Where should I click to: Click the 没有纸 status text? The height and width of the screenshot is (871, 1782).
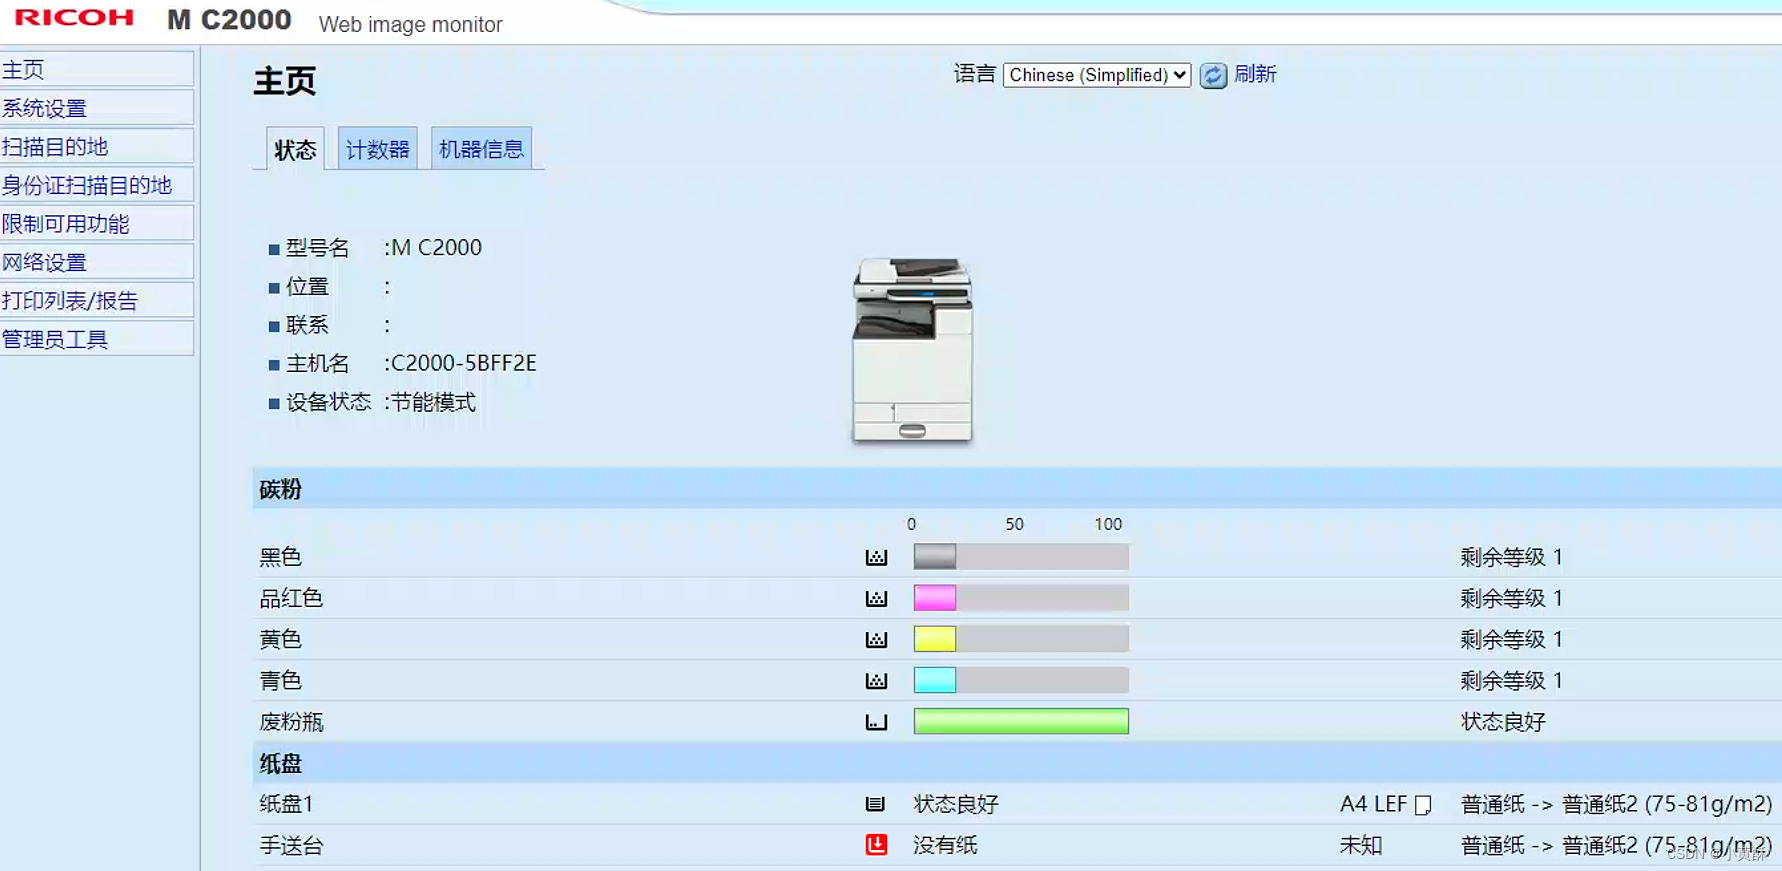[945, 845]
